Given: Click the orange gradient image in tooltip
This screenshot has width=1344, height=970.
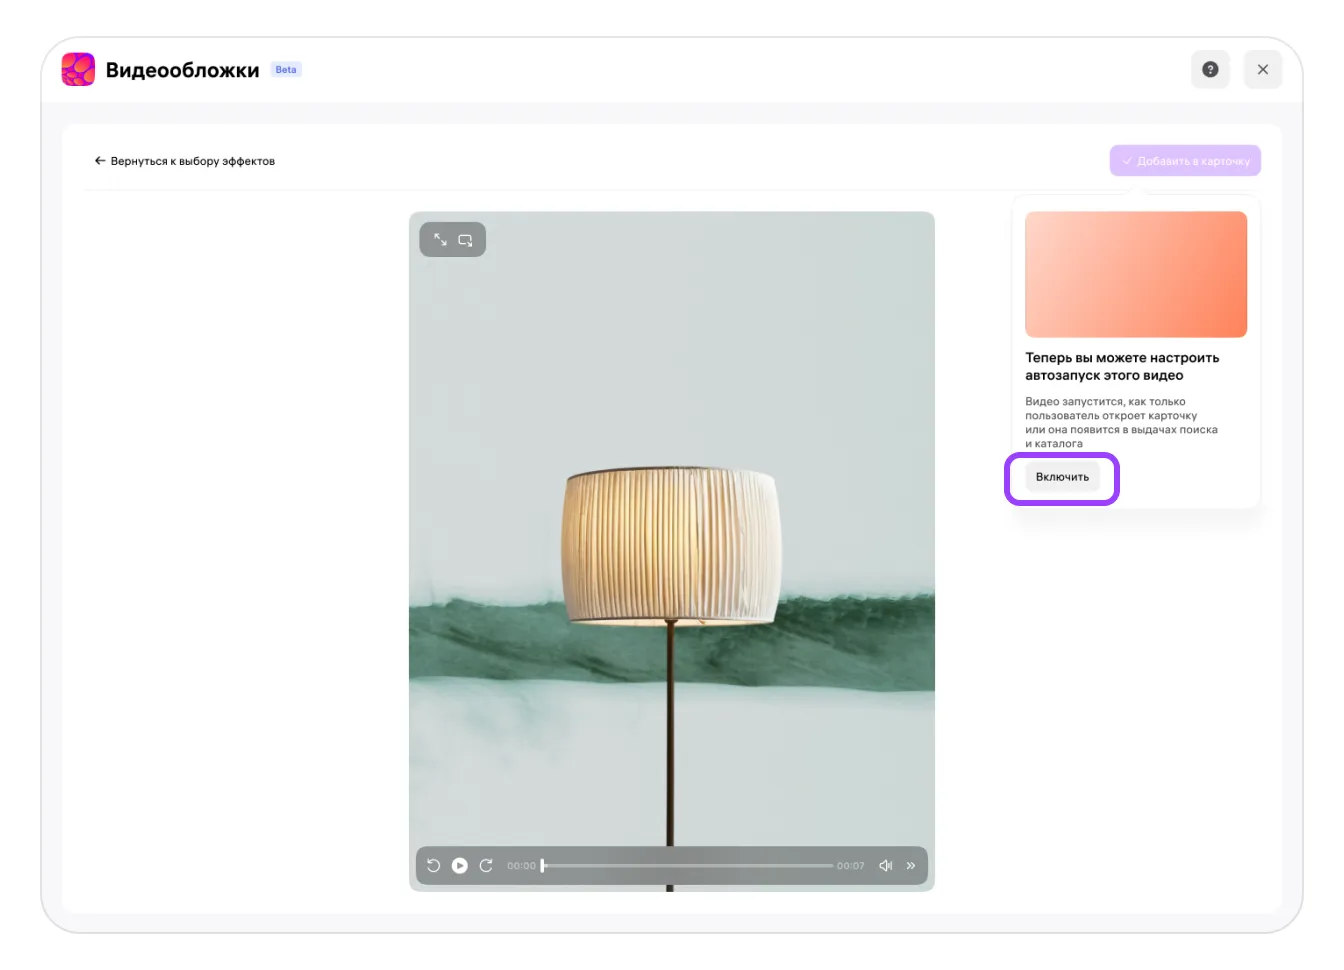Looking at the screenshot, I should (x=1136, y=274).
